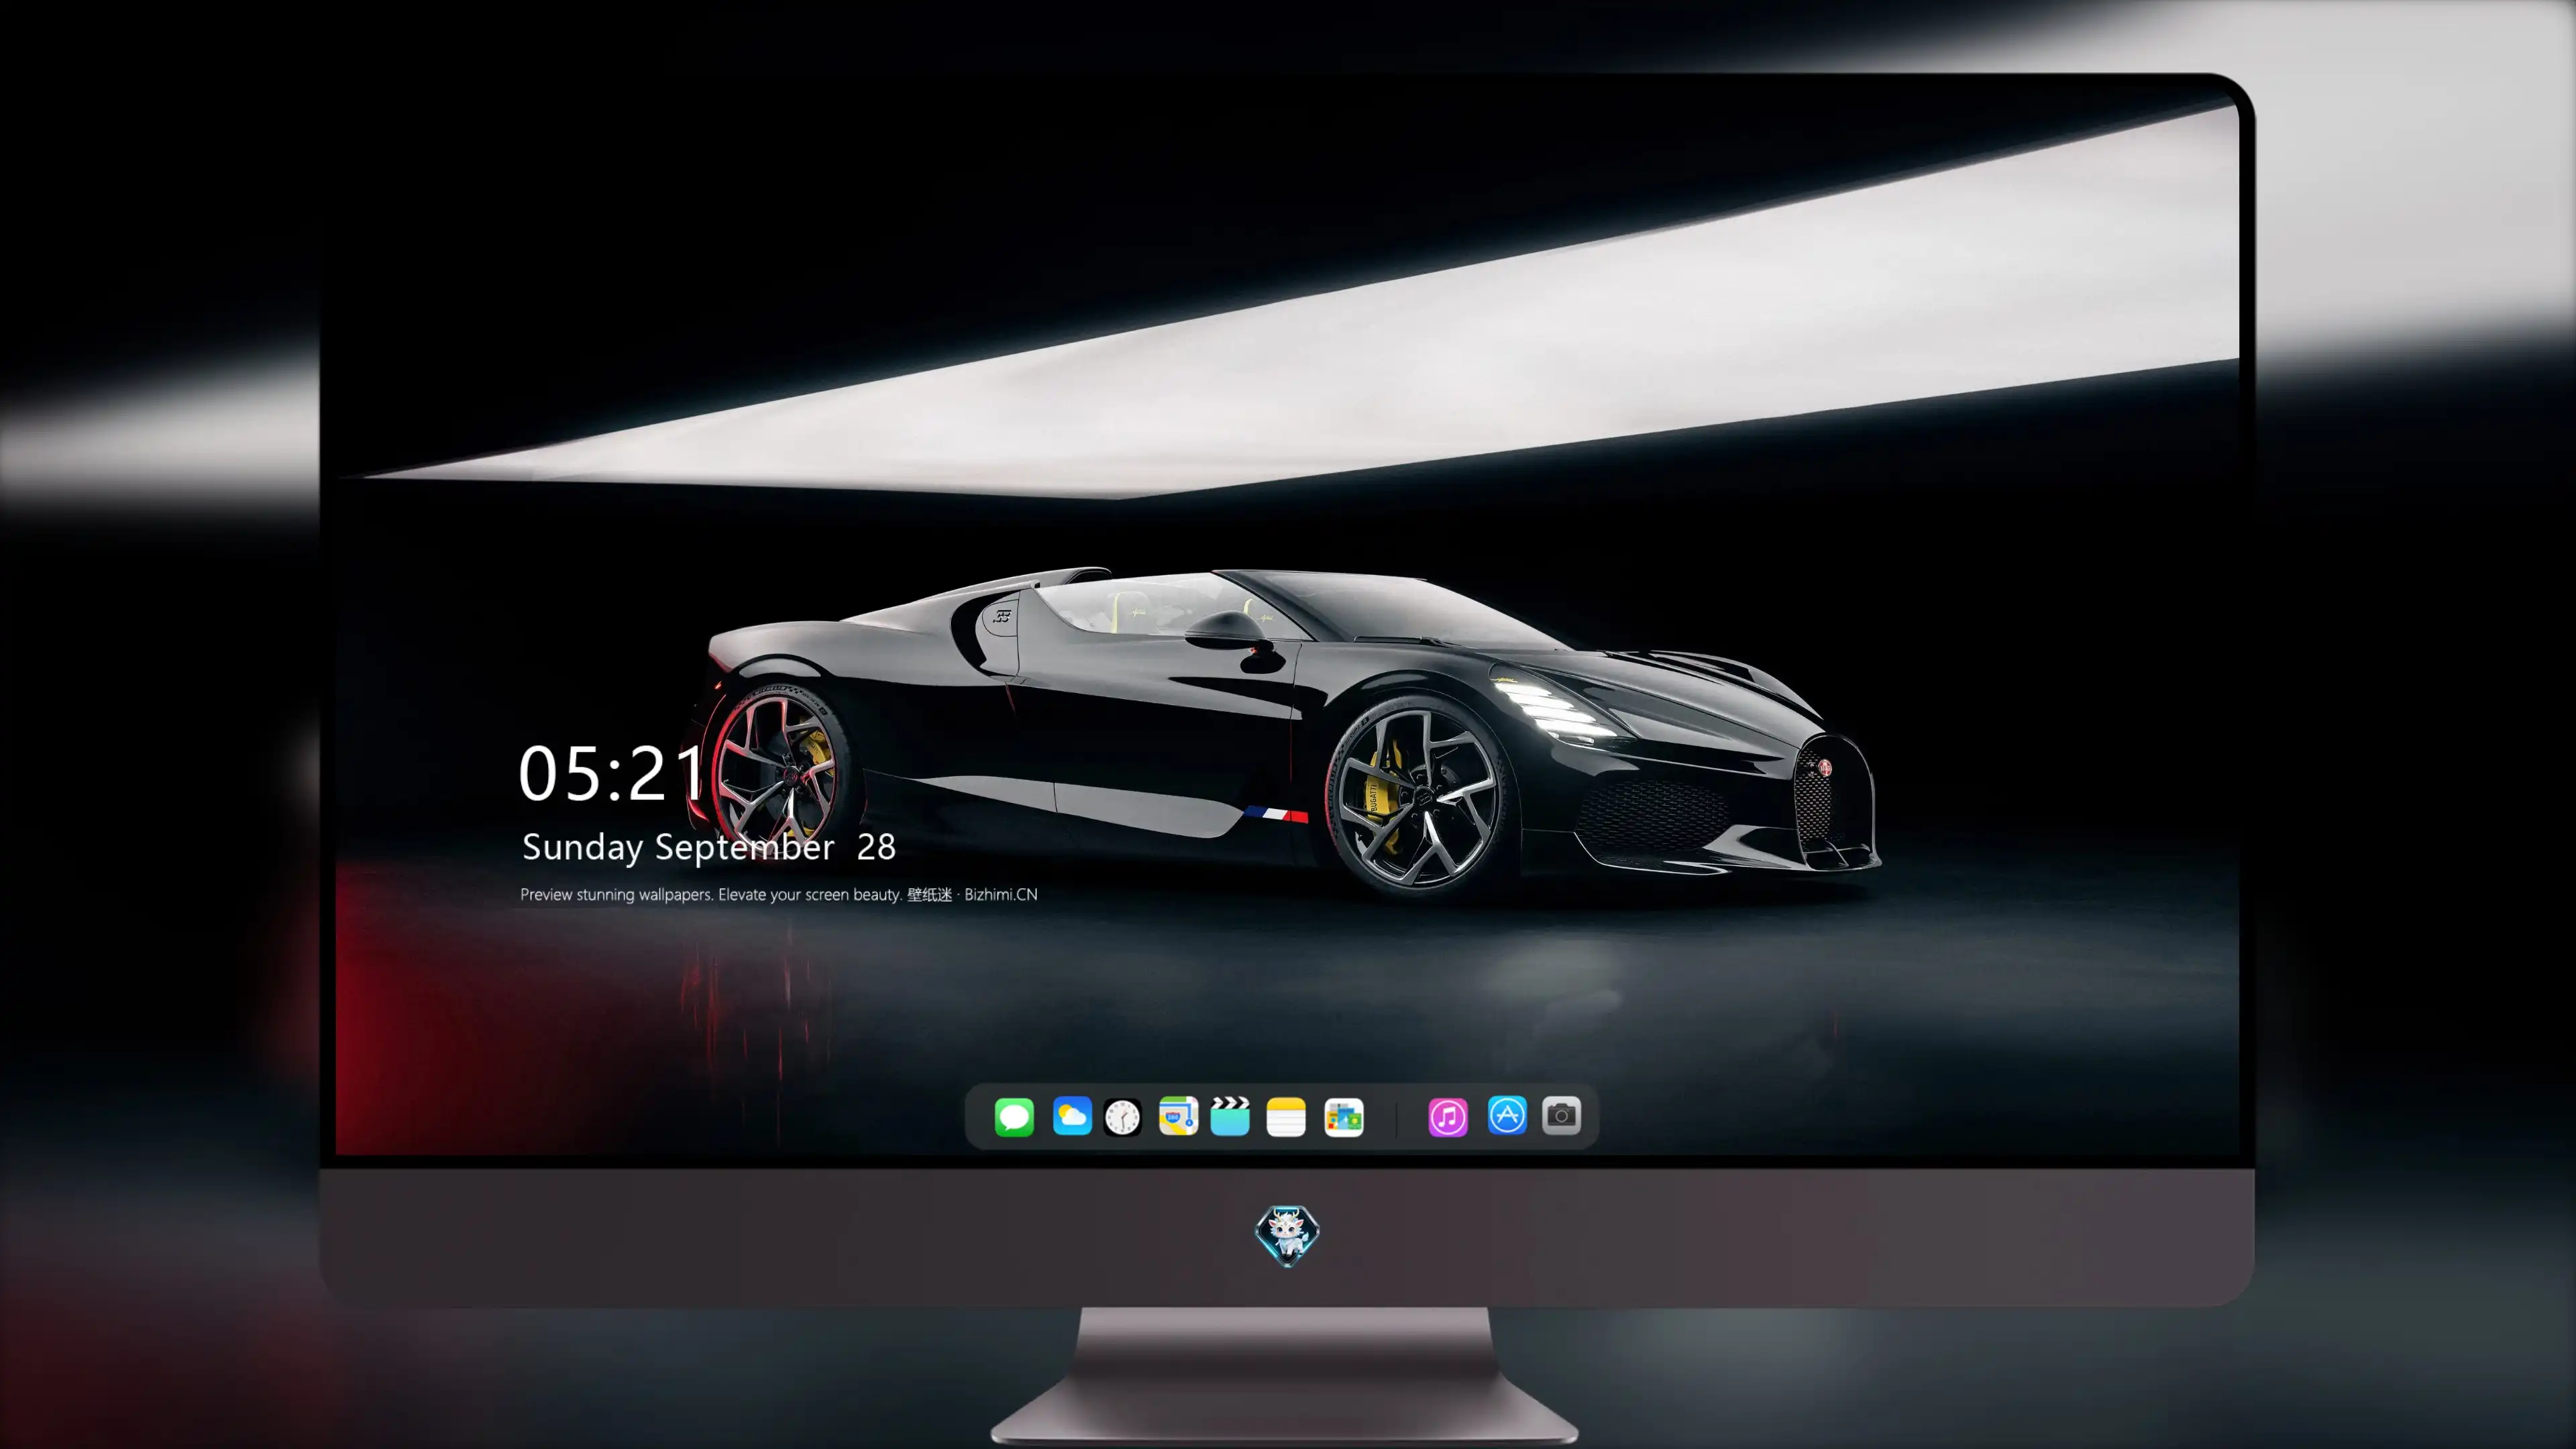
Task: Open the Maps app in the dock
Action: (x=1178, y=1116)
